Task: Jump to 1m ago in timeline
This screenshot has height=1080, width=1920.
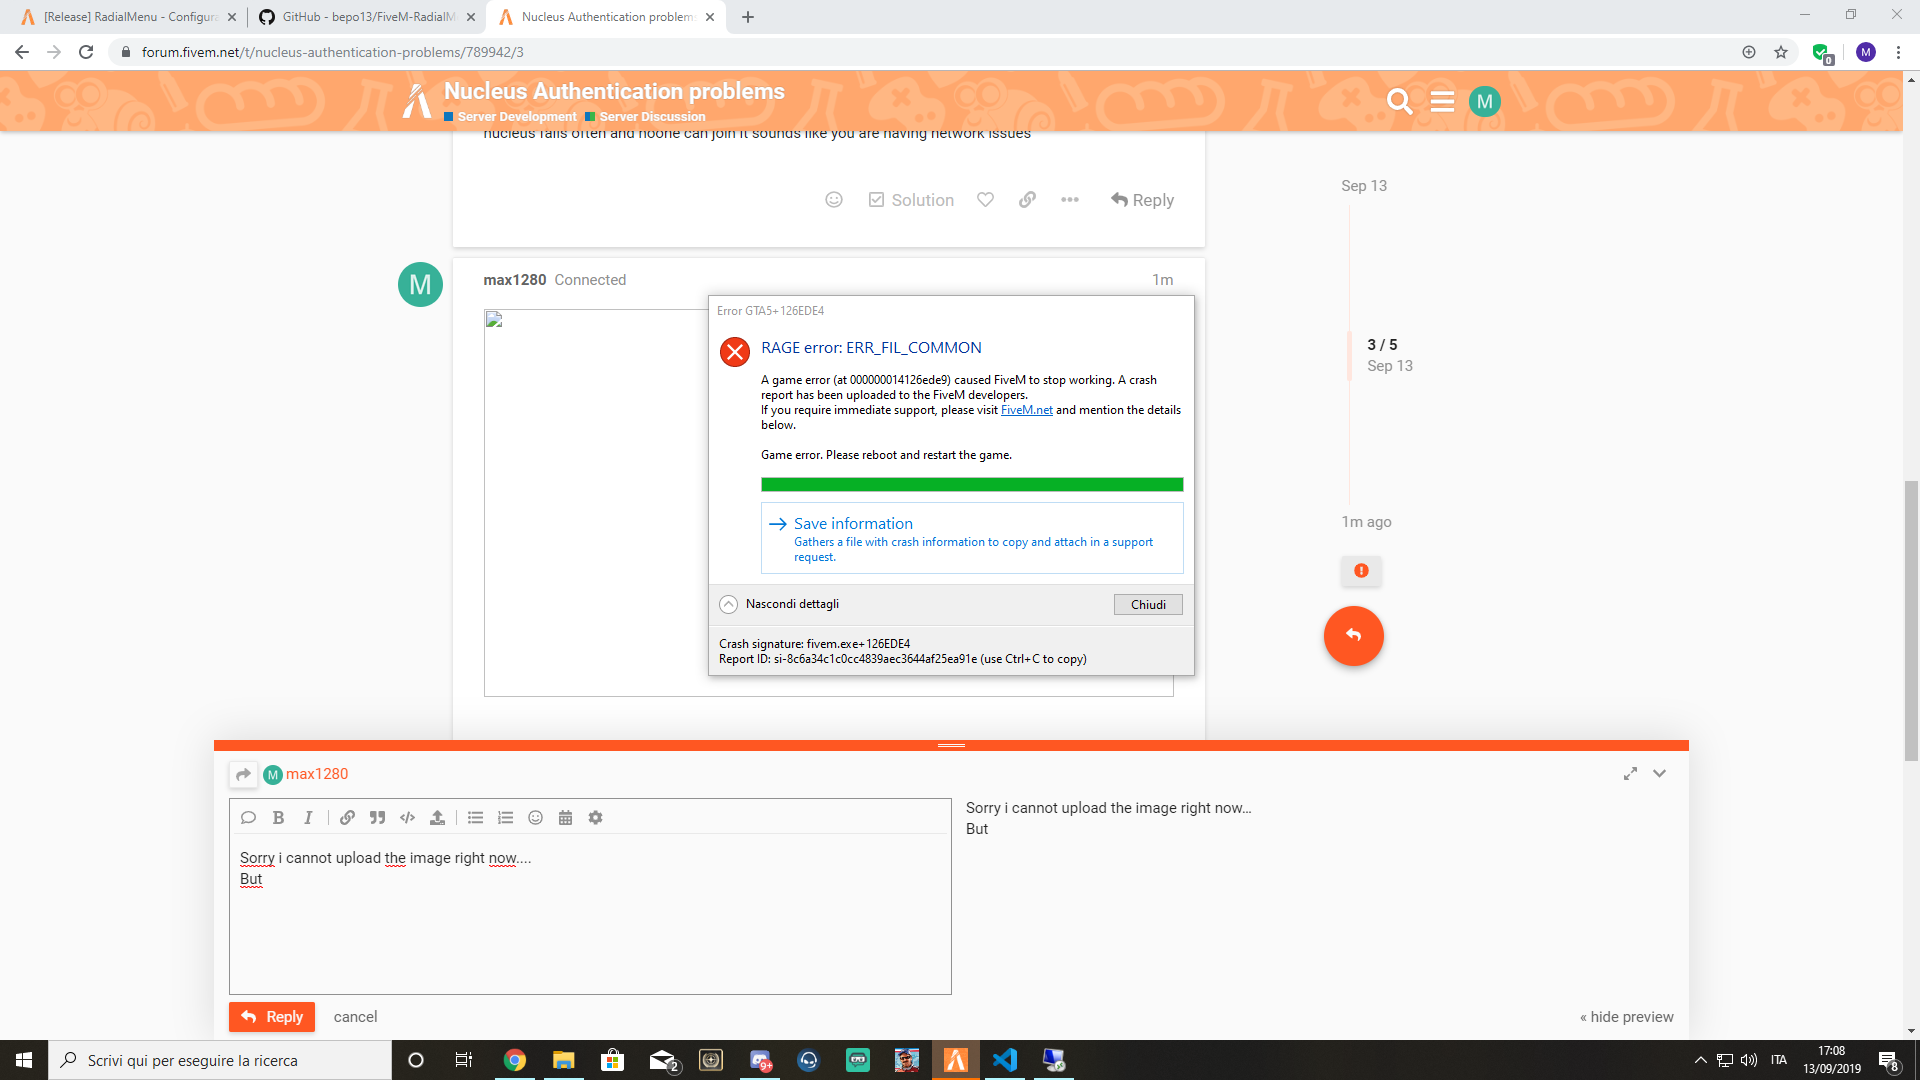Action: click(x=1366, y=522)
